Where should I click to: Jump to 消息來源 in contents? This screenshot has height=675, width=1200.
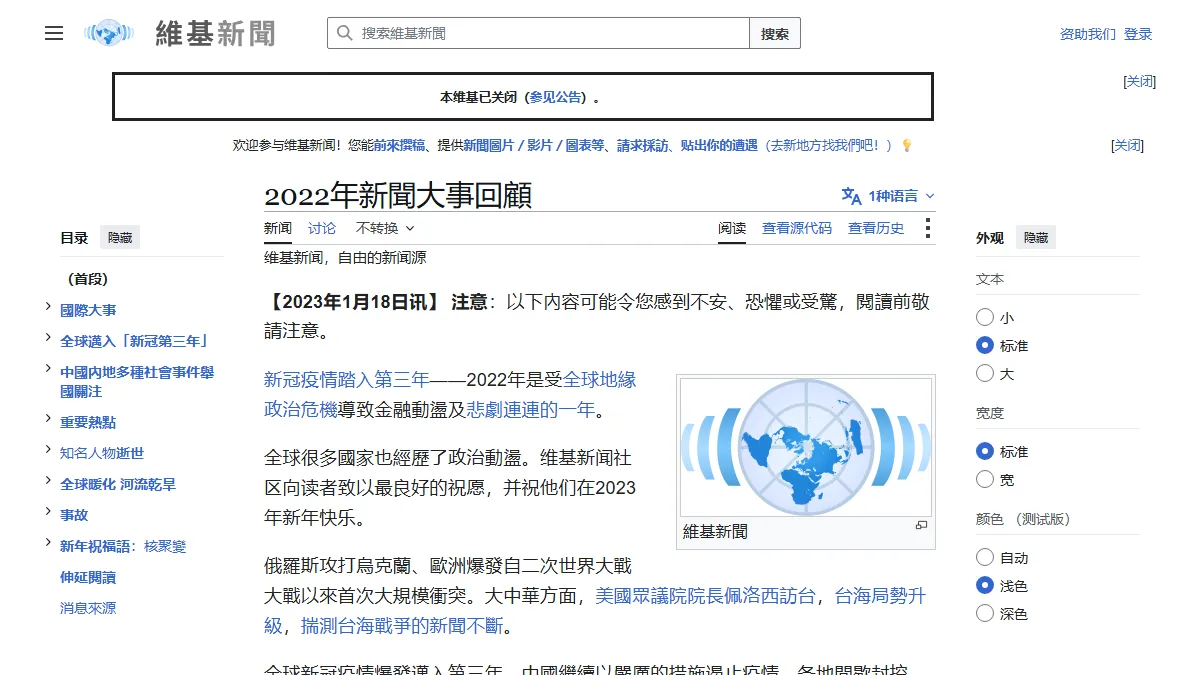(88, 608)
